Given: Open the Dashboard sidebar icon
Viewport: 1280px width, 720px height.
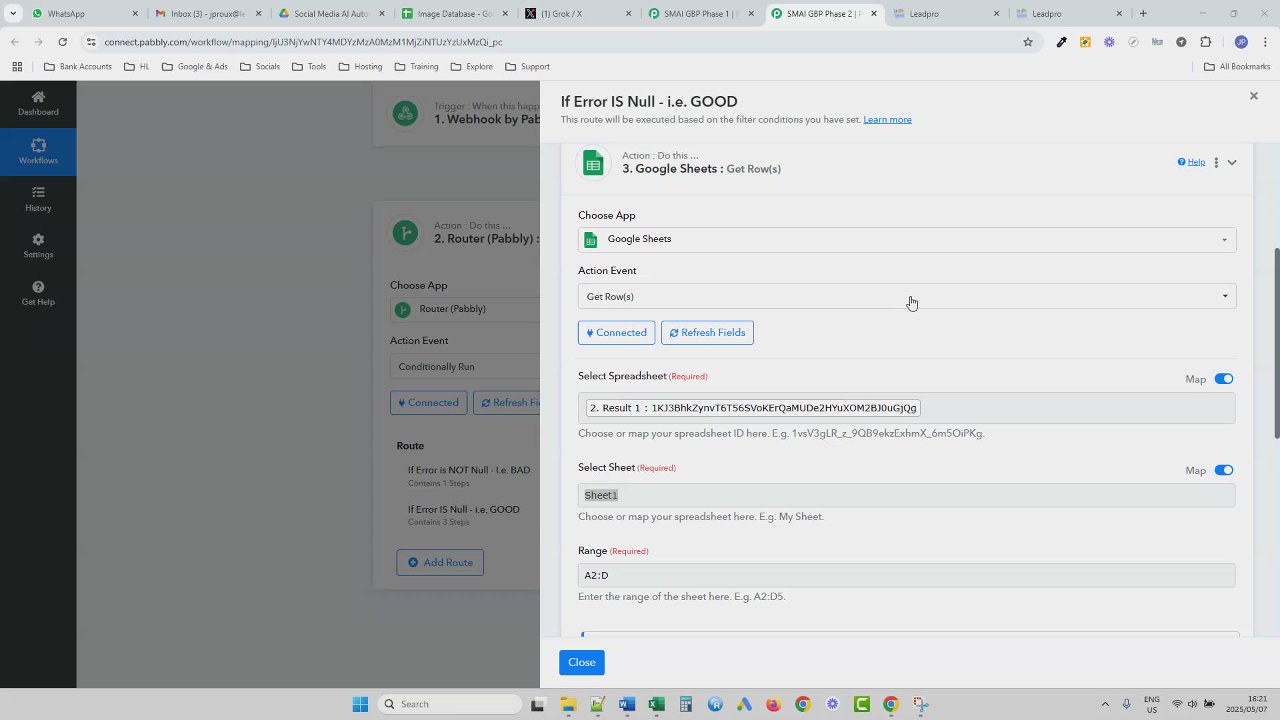Looking at the screenshot, I should pyautogui.click(x=38, y=103).
